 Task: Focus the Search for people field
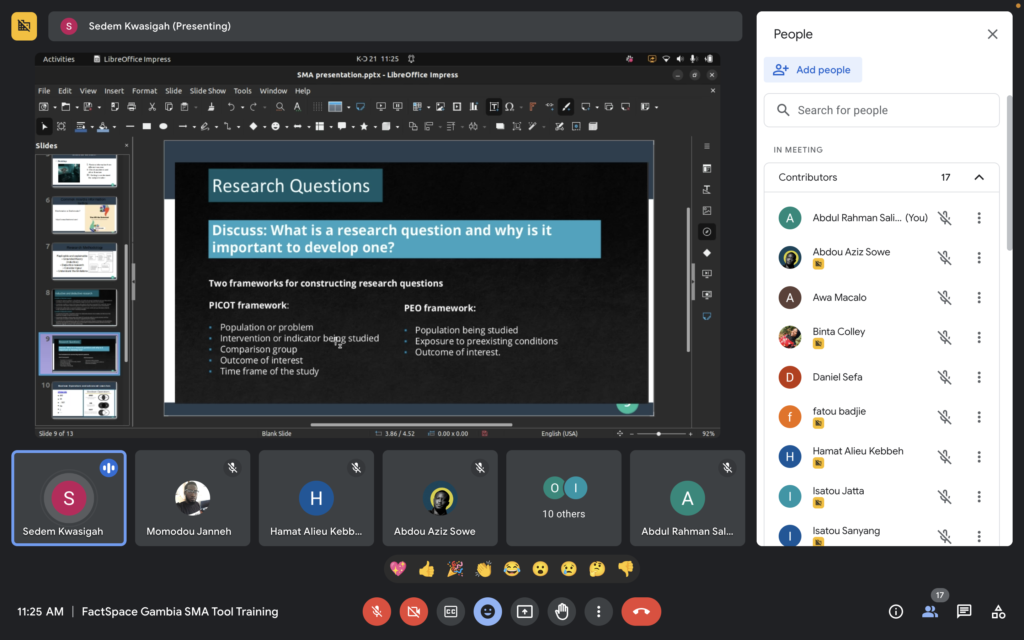(881, 110)
